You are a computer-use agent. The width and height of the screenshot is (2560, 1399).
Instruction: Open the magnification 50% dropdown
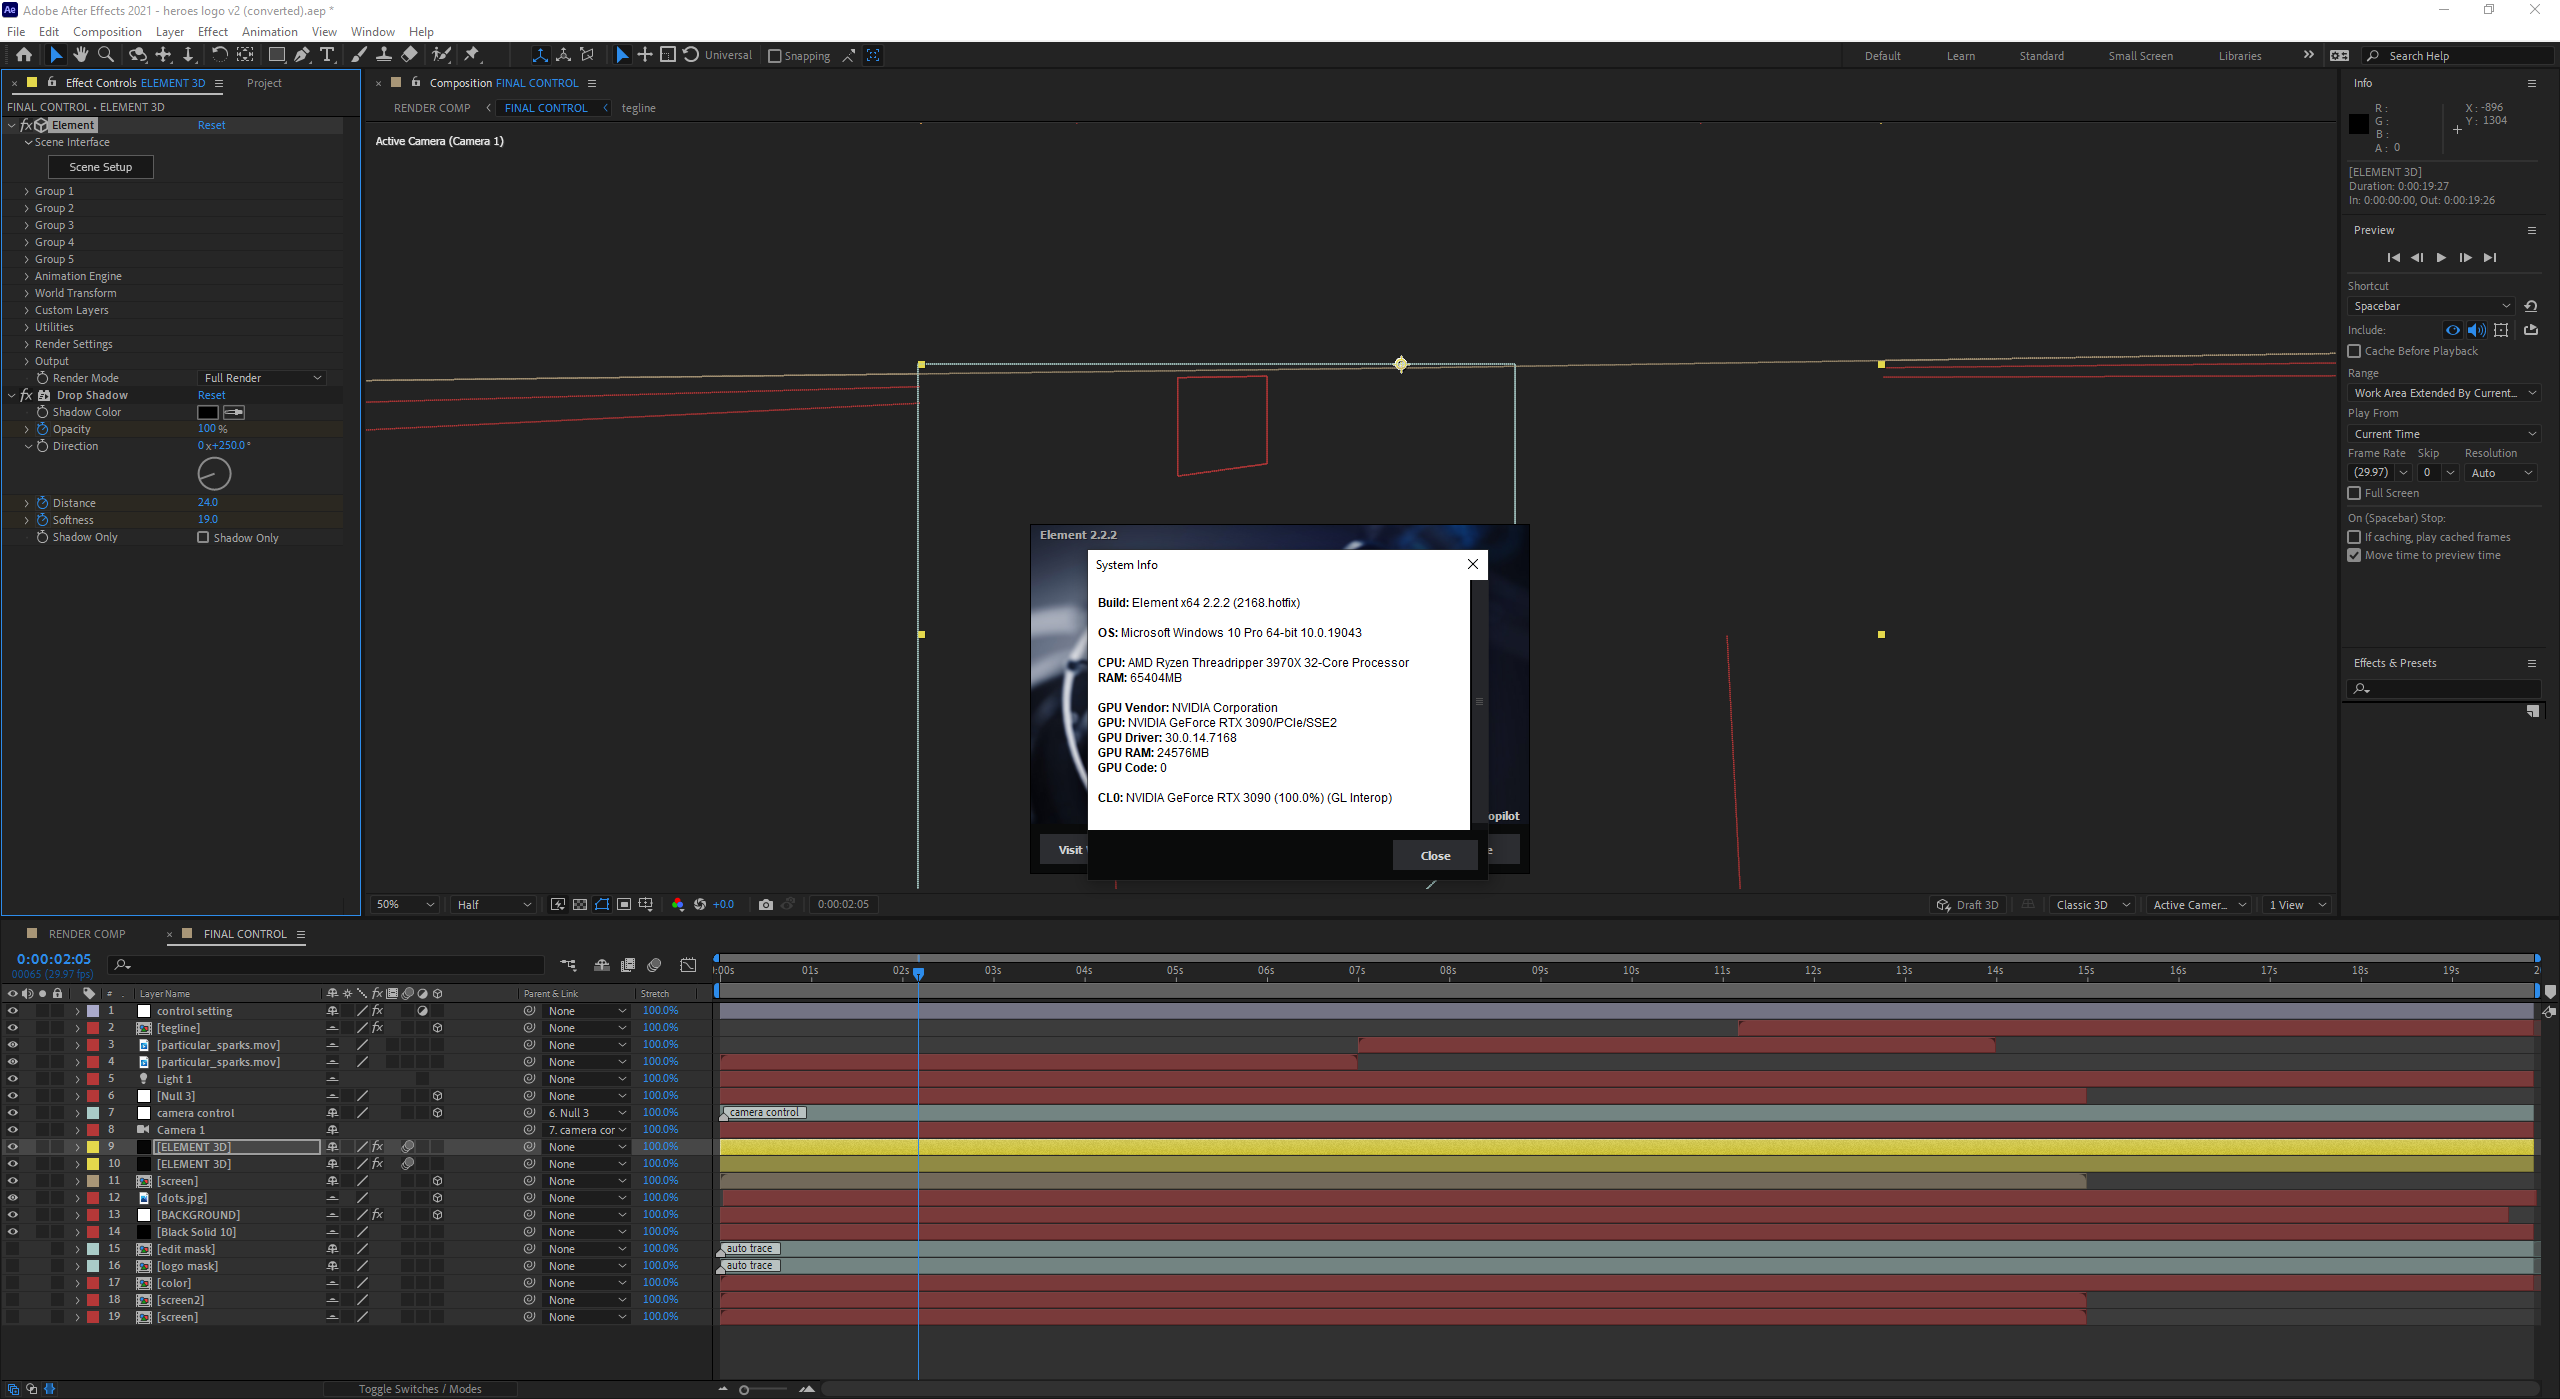(x=403, y=904)
